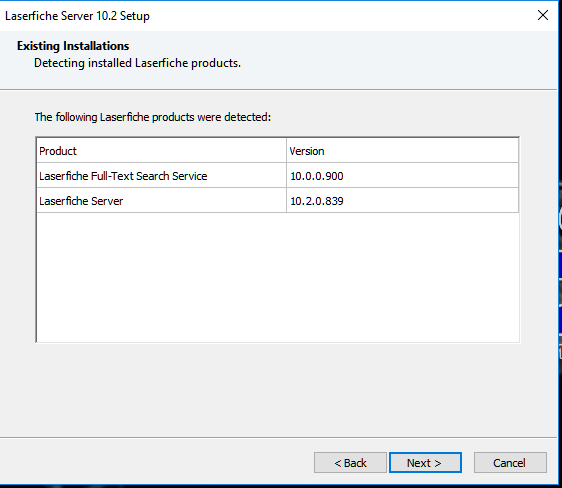Click the Detecting installed Laserfiche products subtitle
Screen dimensions: 562x488
137,63
